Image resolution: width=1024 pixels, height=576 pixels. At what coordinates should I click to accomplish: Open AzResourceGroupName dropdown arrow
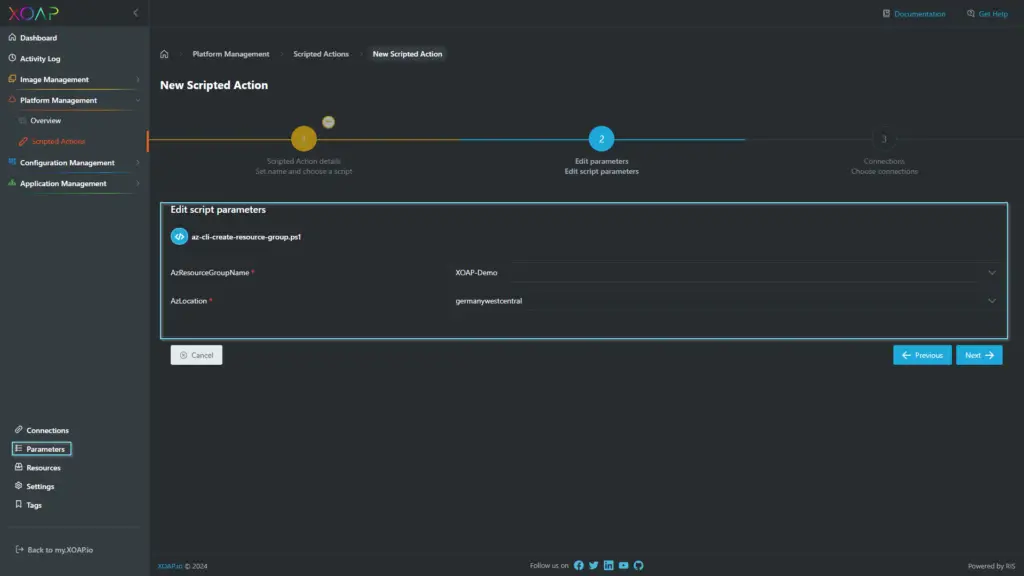point(992,273)
